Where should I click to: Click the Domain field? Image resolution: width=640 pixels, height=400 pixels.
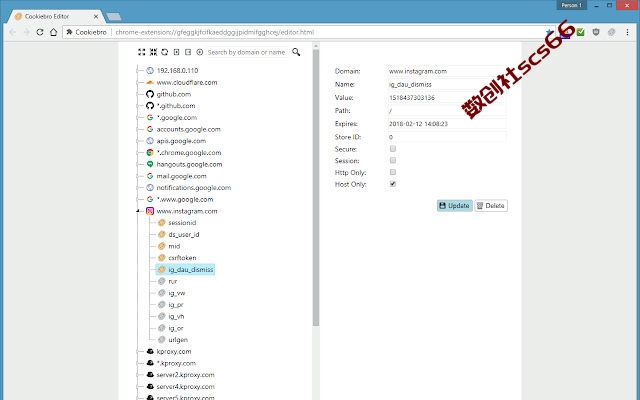(447, 71)
